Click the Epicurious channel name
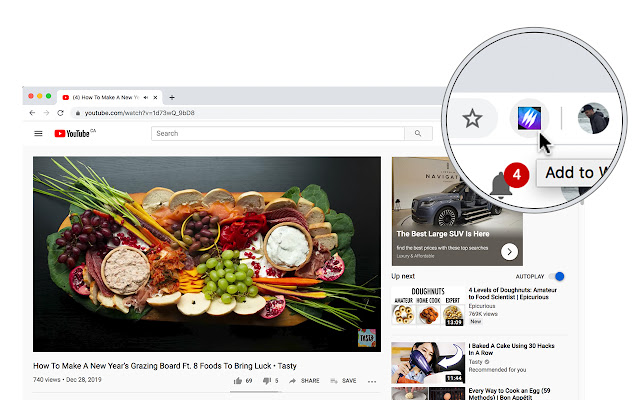Viewport: 640px width, 400px height. click(x=482, y=306)
